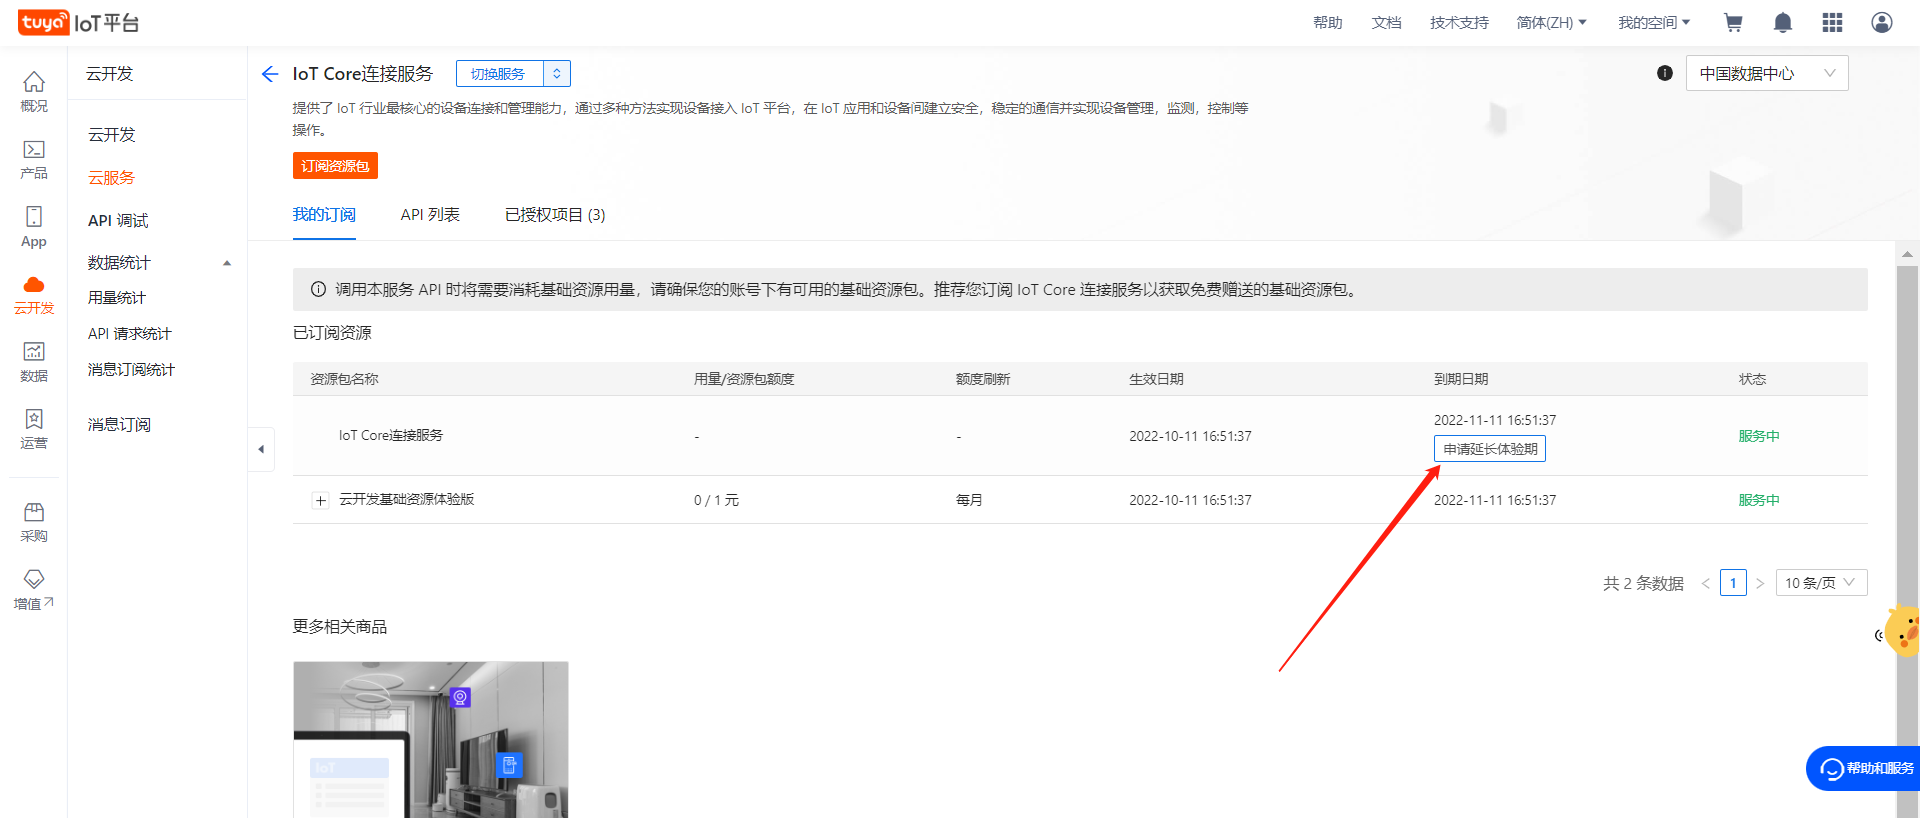Click 服务中 status in IoT Core row

(1759, 436)
